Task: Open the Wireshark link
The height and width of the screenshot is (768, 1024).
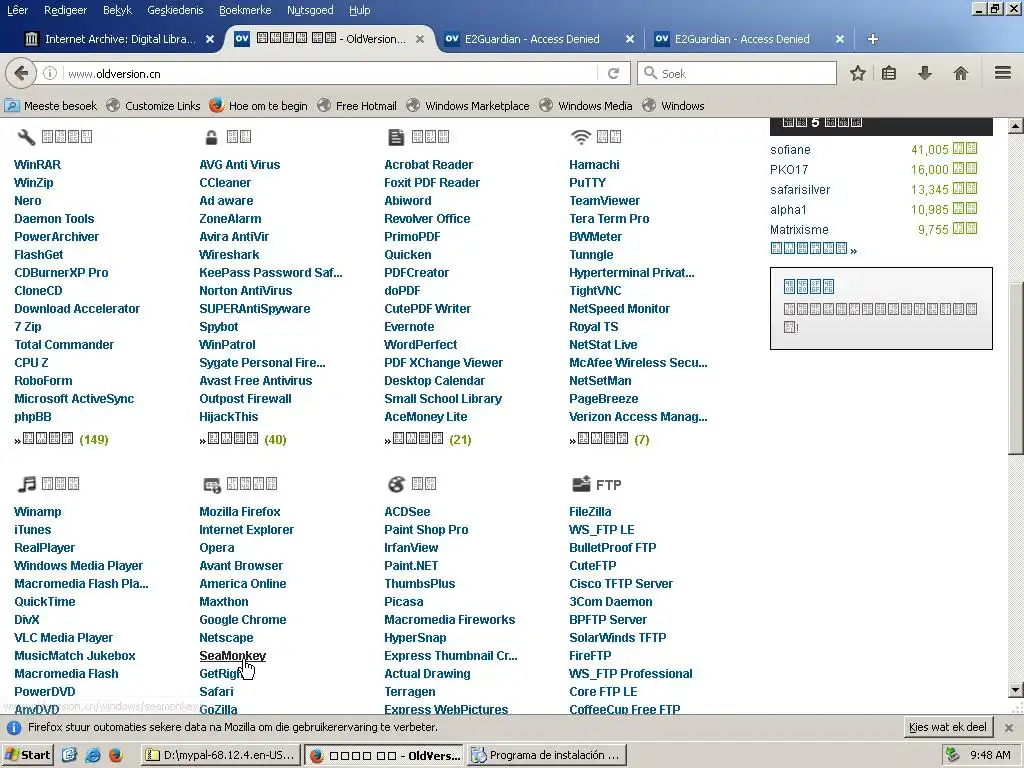Action: coord(229,255)
